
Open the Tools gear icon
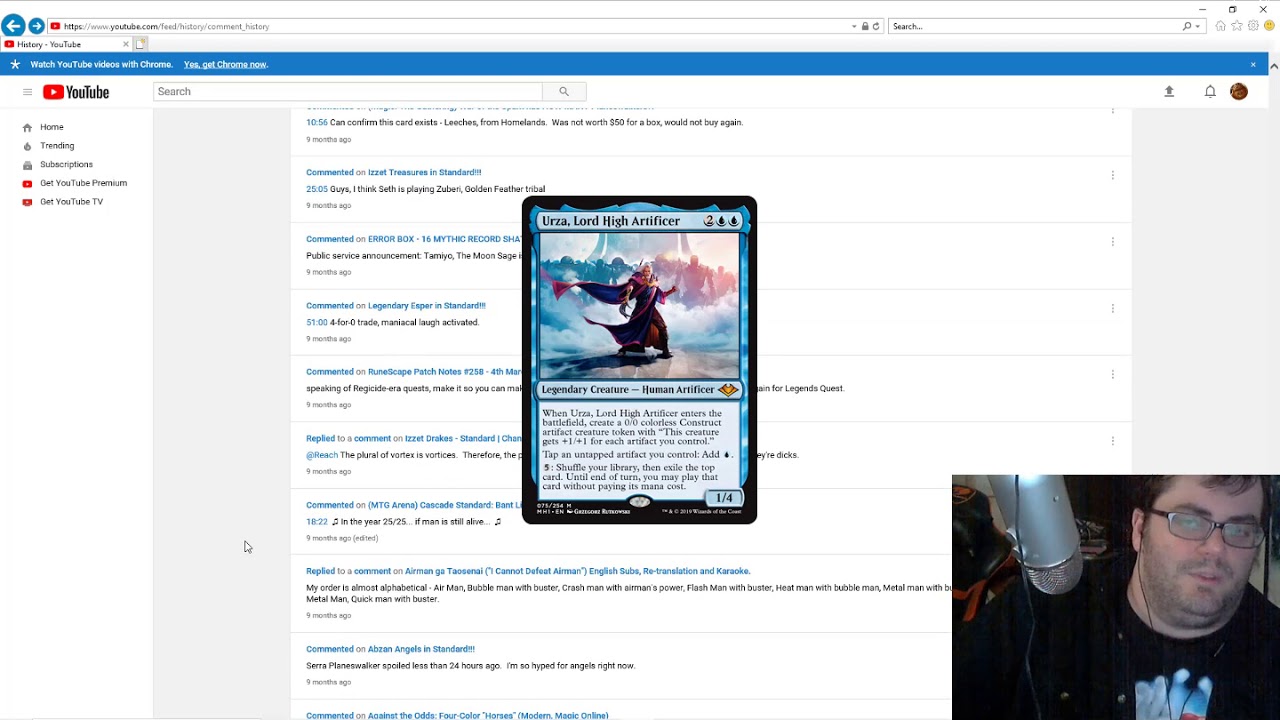1253,26
